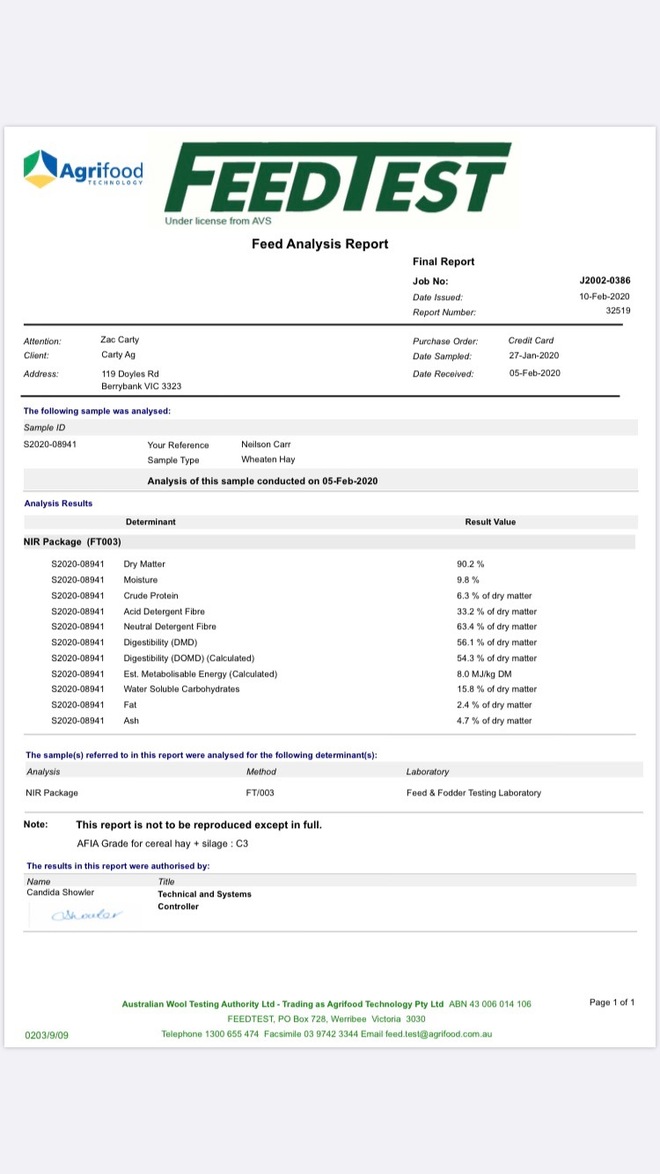660x1174 pixels.
Task: Select DOMD value 54.3 % of dry matter
Action: (497, 658)
